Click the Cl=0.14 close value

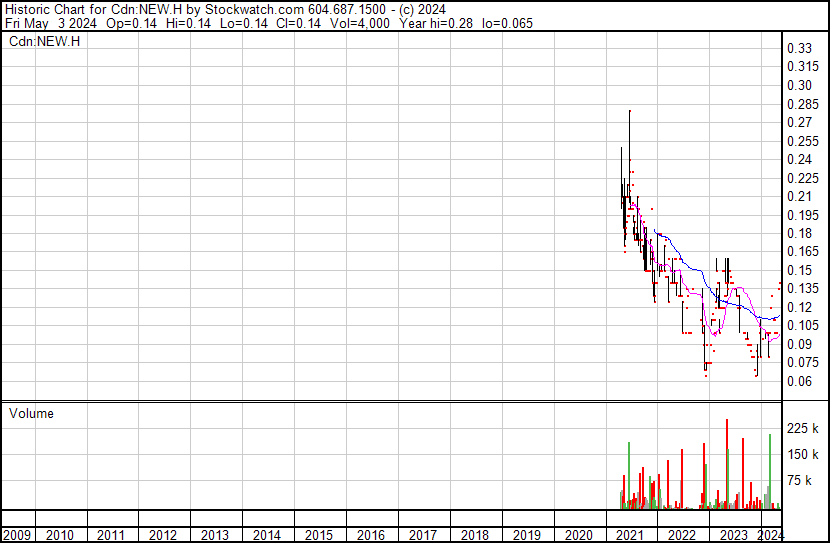coord(299,23)
